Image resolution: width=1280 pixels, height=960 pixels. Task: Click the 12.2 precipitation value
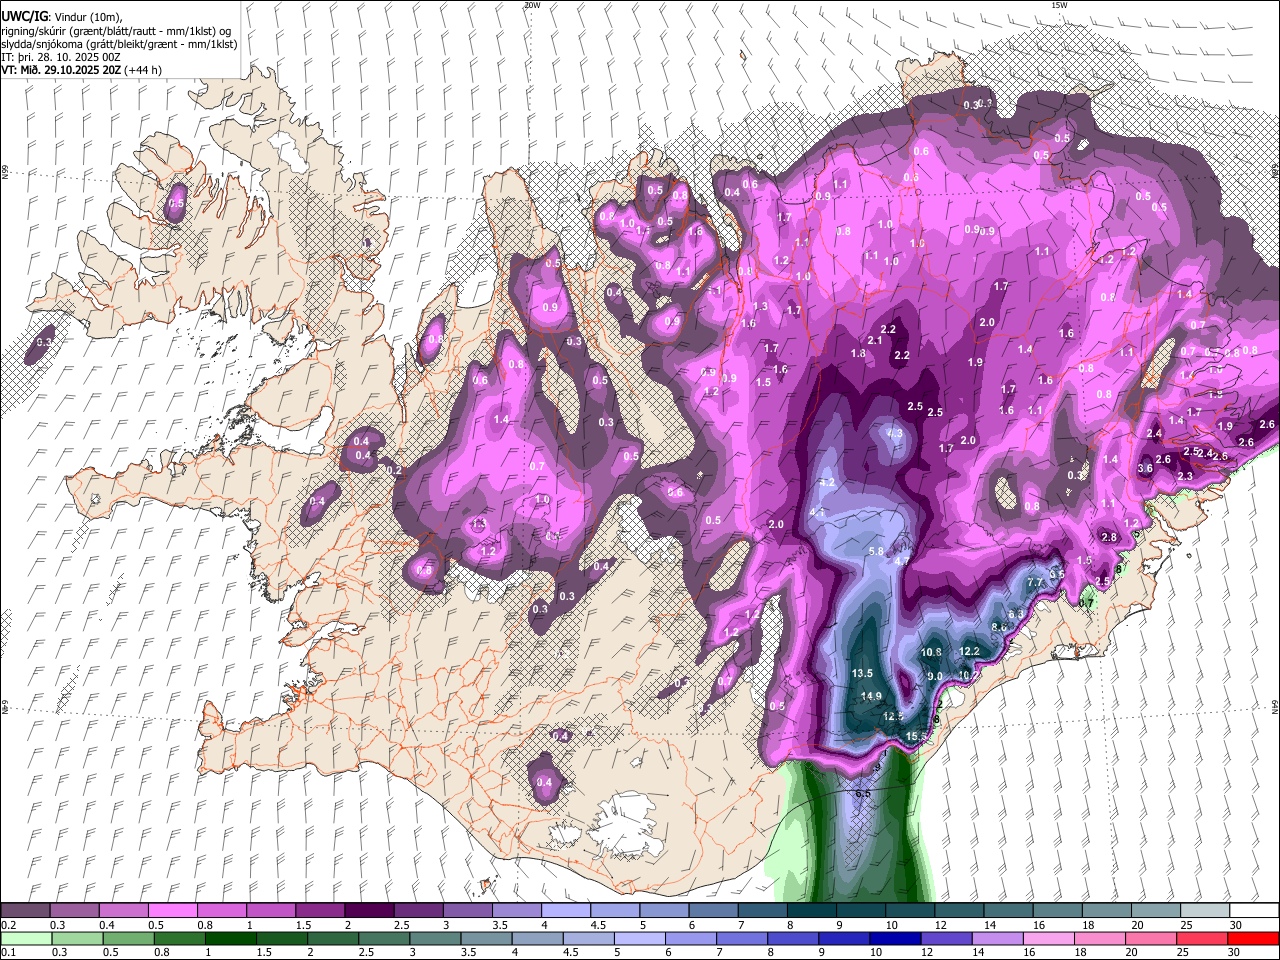969,651
